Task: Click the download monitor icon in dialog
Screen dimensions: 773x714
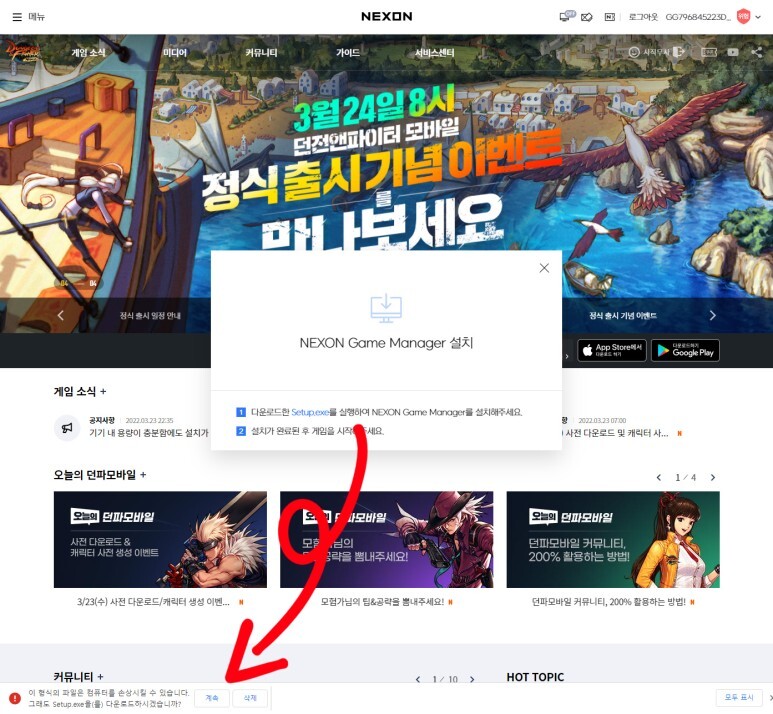Action: coord(386,308)
